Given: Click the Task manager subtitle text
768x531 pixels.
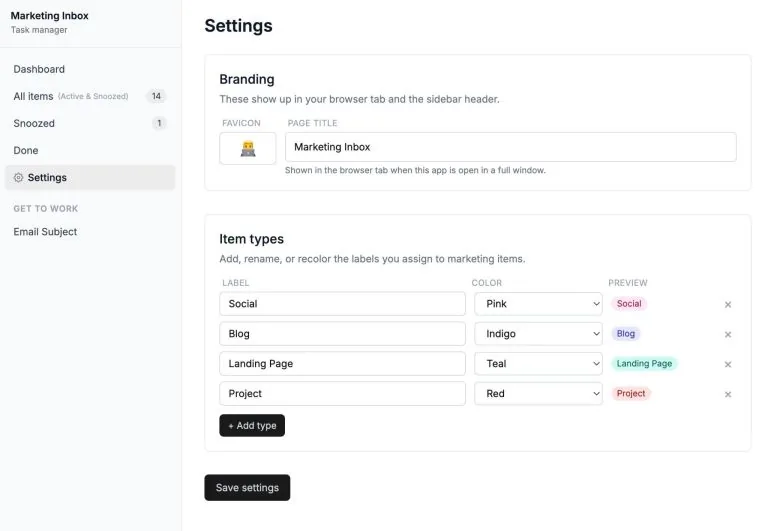Looking at the screenshot, I should coord(39,30).
